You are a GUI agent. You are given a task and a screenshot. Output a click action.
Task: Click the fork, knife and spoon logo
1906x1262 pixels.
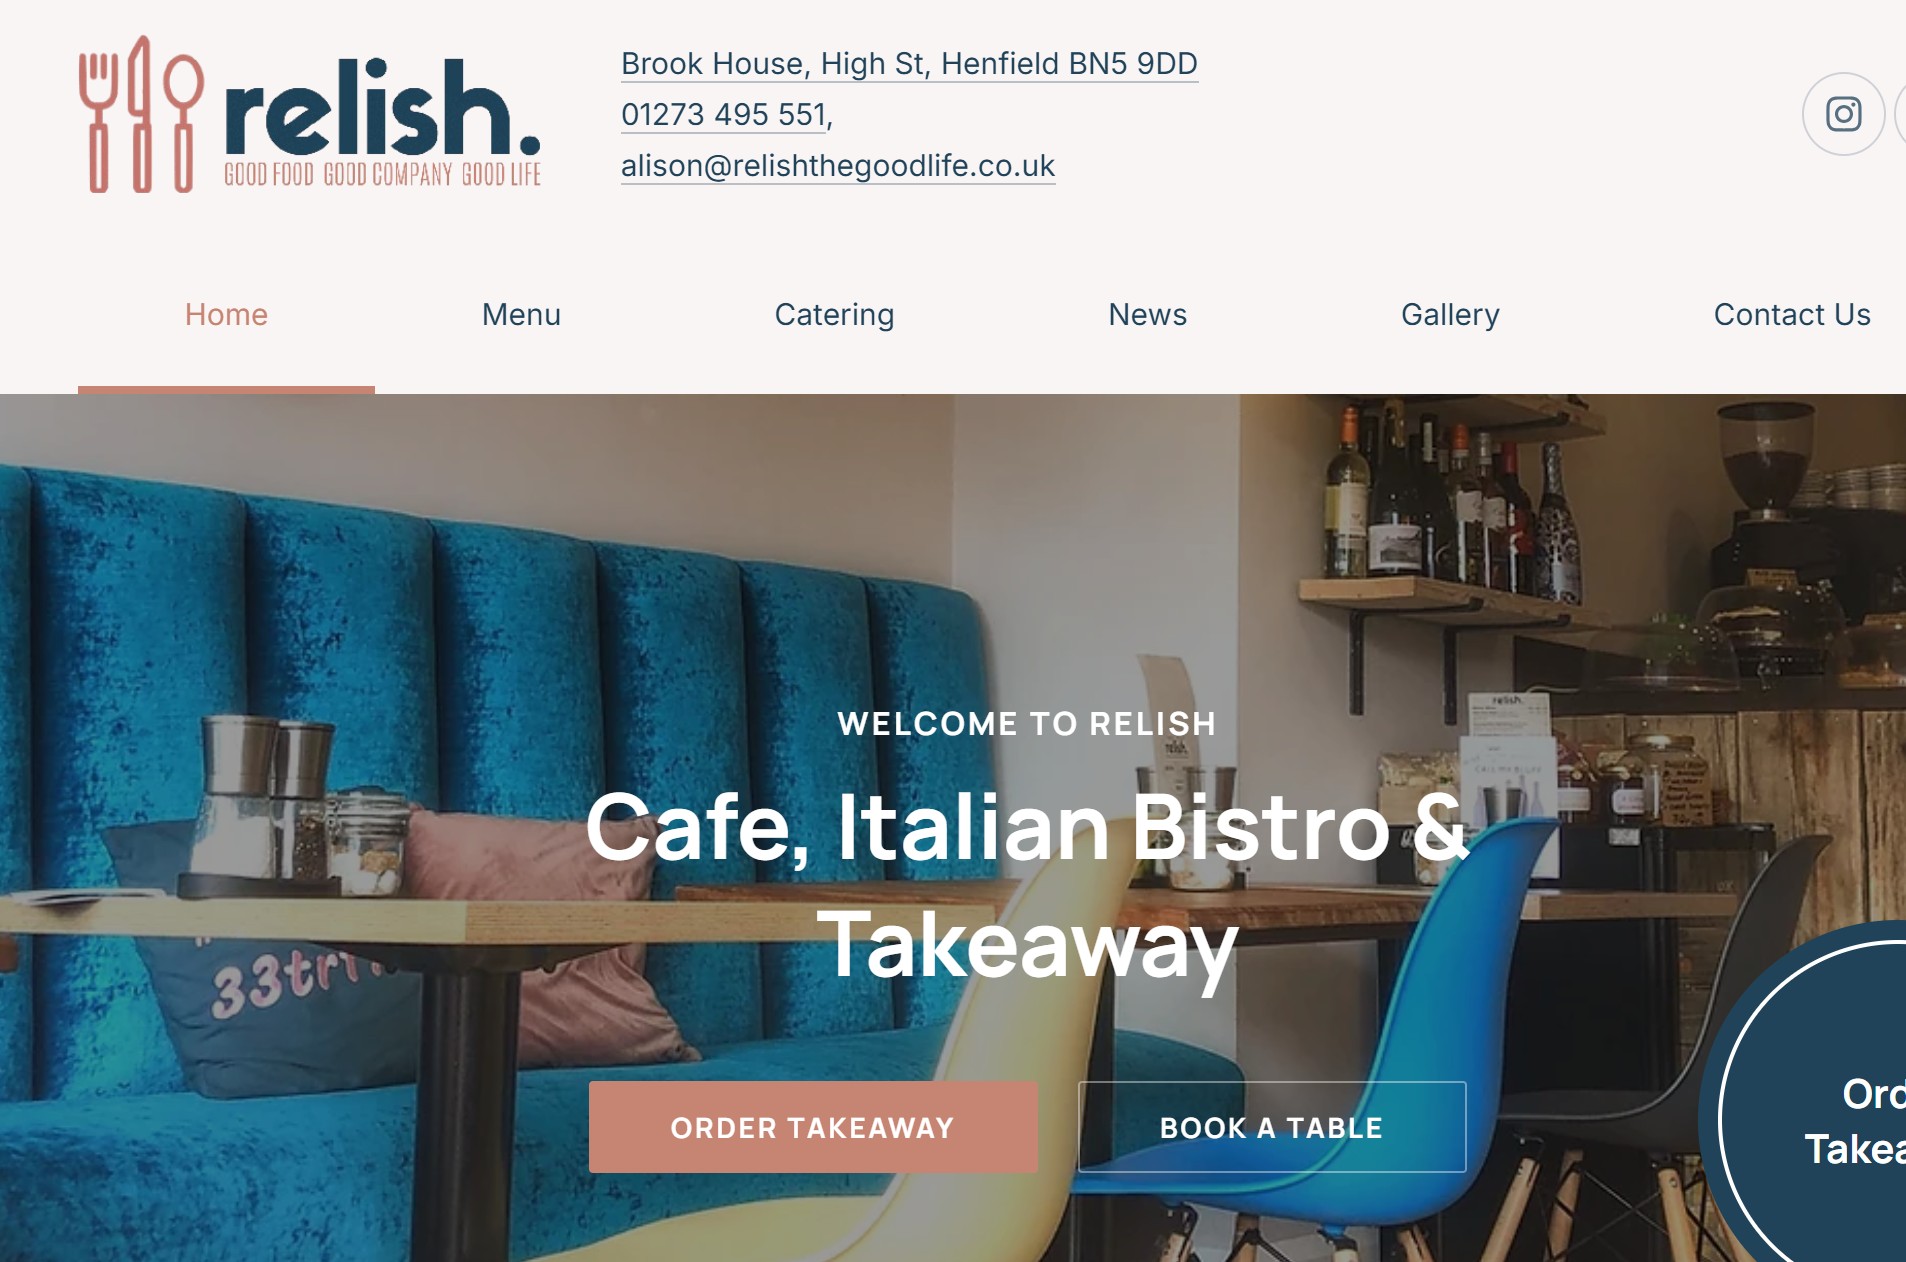click(141, 114)
